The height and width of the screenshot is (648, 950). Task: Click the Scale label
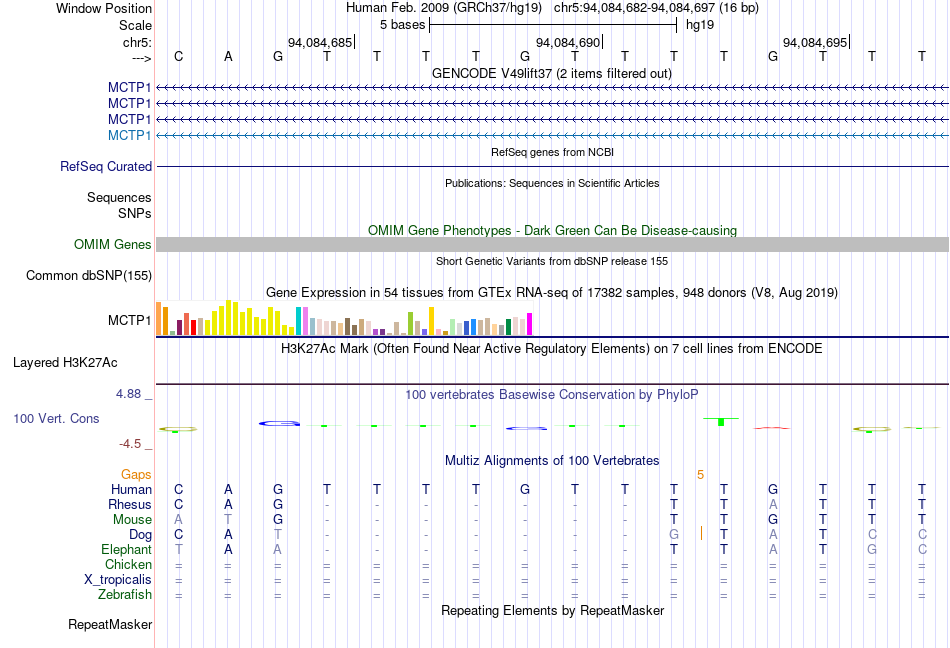click(136, 25)
